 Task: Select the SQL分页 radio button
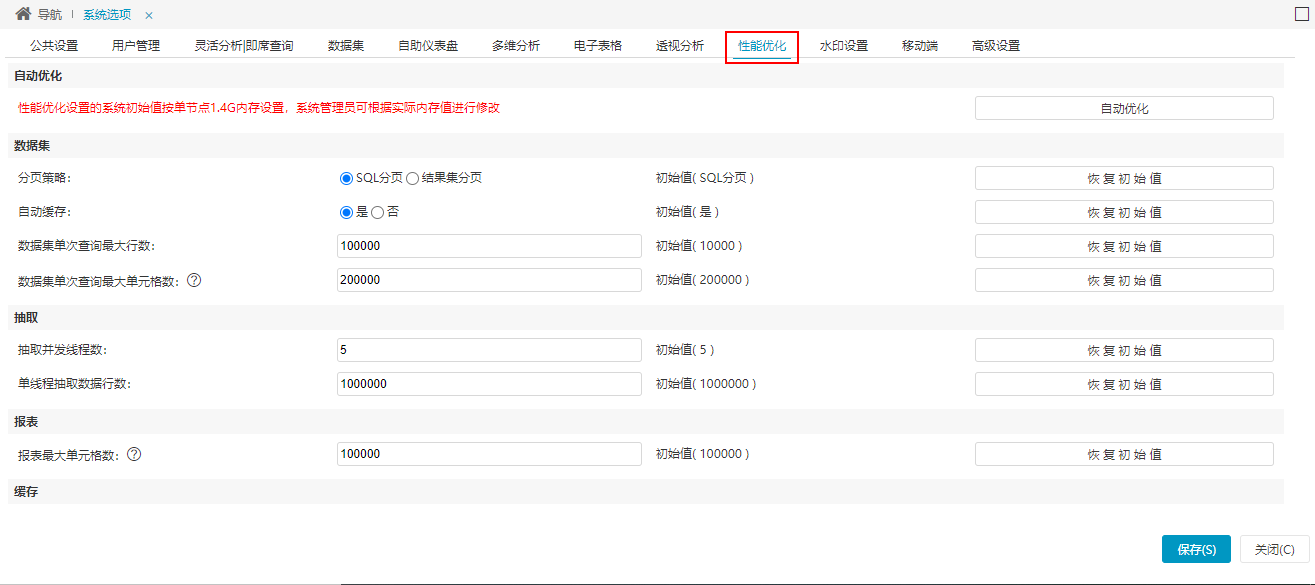347,178
